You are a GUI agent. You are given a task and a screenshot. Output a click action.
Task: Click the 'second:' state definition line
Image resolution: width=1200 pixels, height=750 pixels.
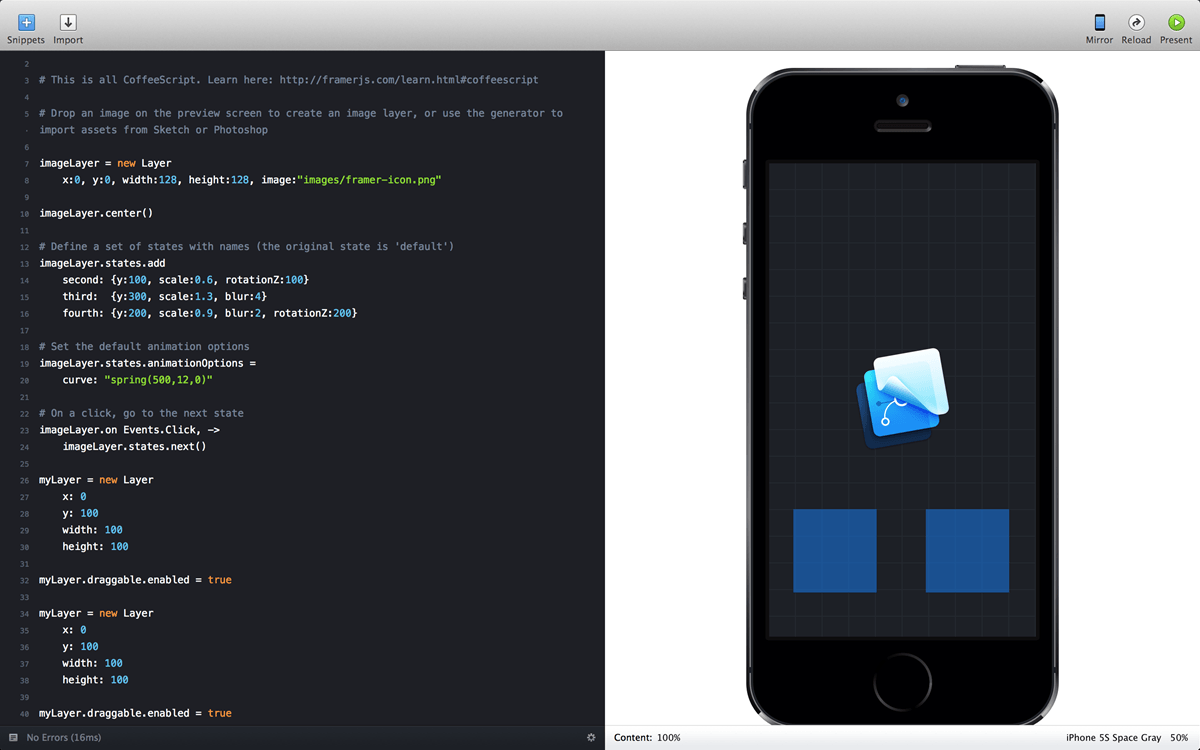(186, 280)
